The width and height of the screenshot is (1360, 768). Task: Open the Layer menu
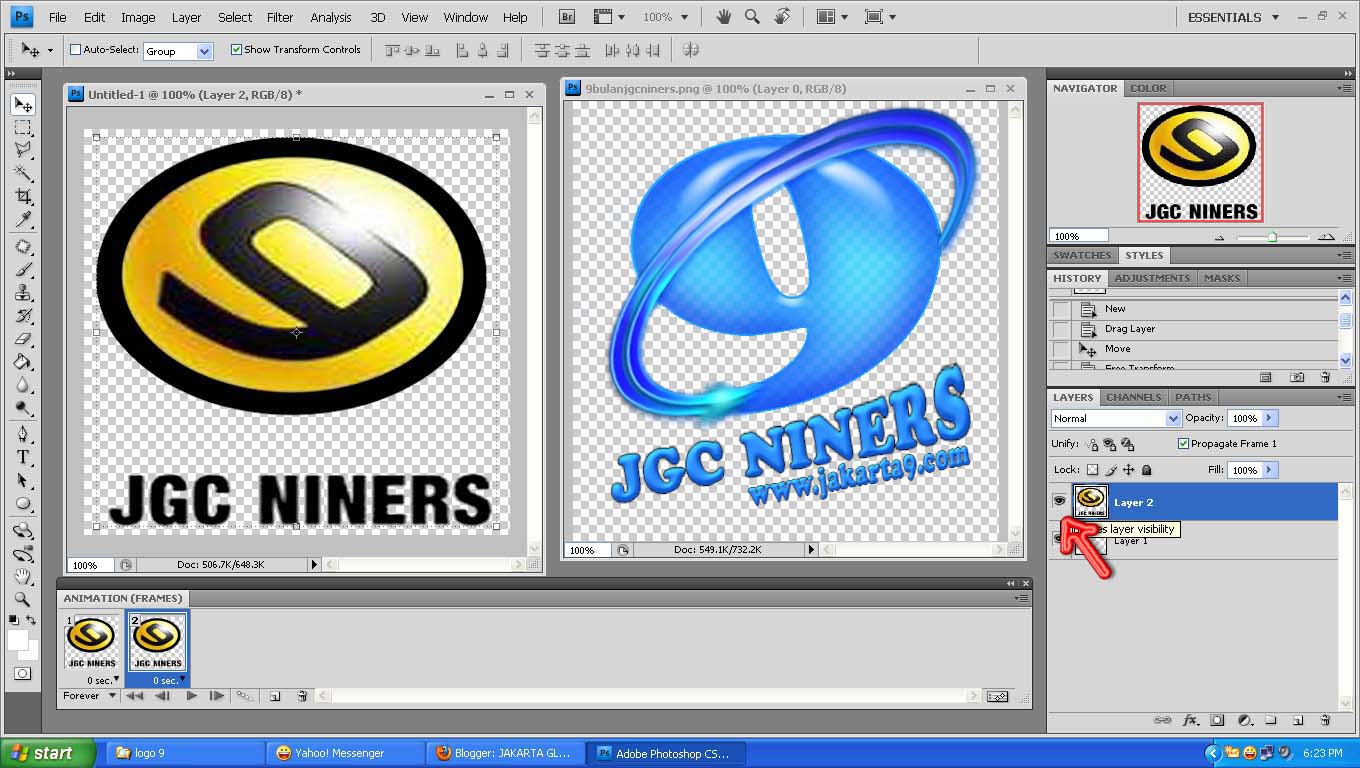pos(186,17)
